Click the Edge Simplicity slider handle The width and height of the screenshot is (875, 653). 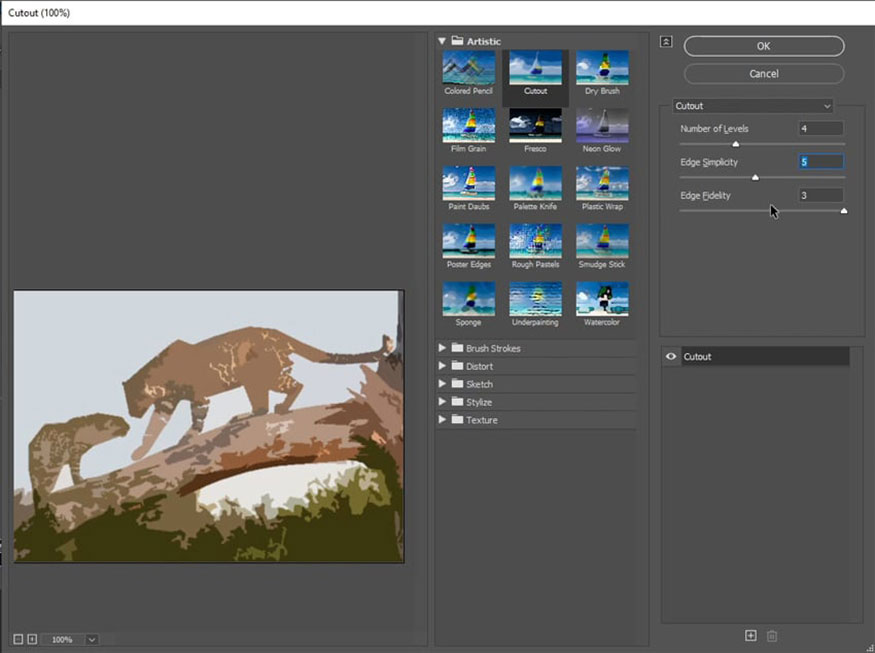[x=755, y=177]
